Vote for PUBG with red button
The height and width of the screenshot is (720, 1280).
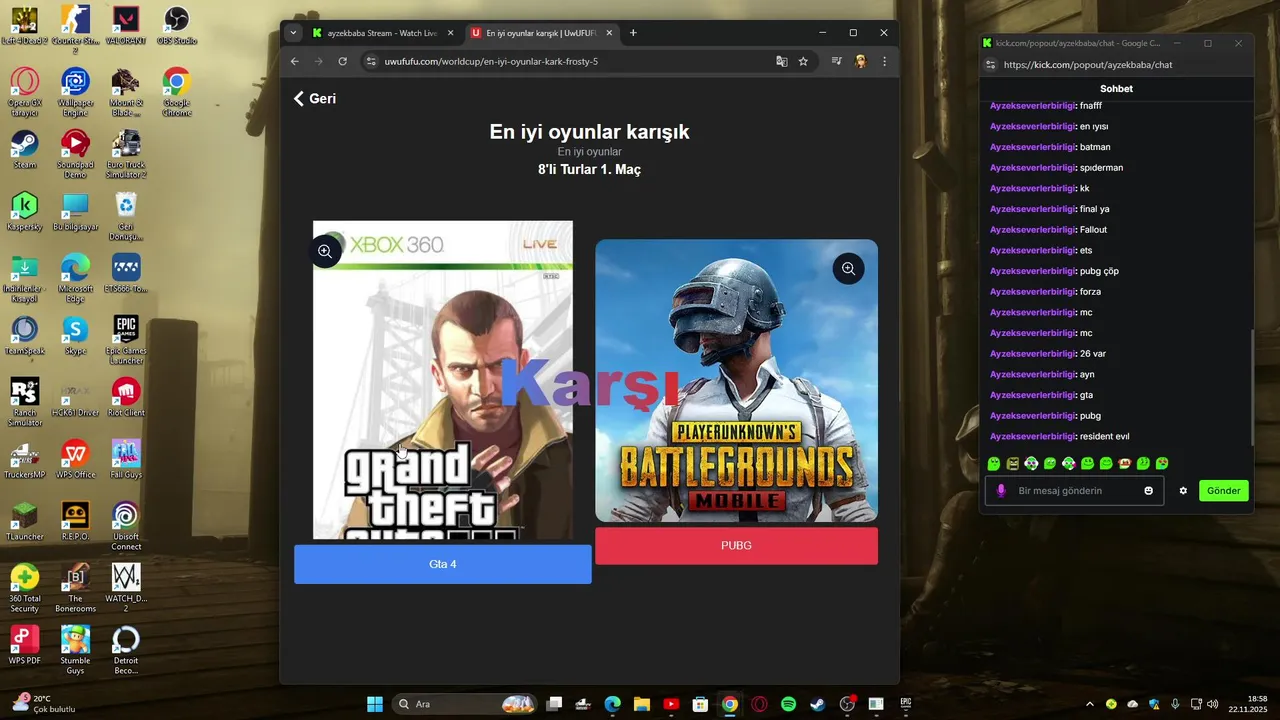point(736,546)
